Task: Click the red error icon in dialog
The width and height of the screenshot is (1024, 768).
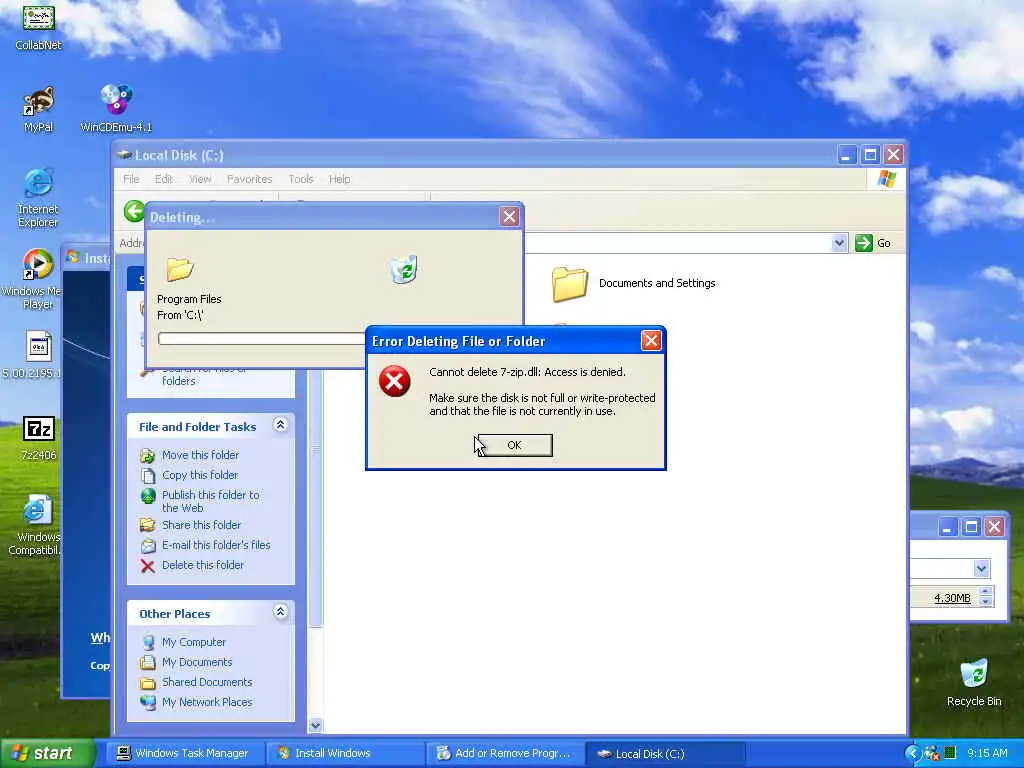Action: click(x=394, y=381)
